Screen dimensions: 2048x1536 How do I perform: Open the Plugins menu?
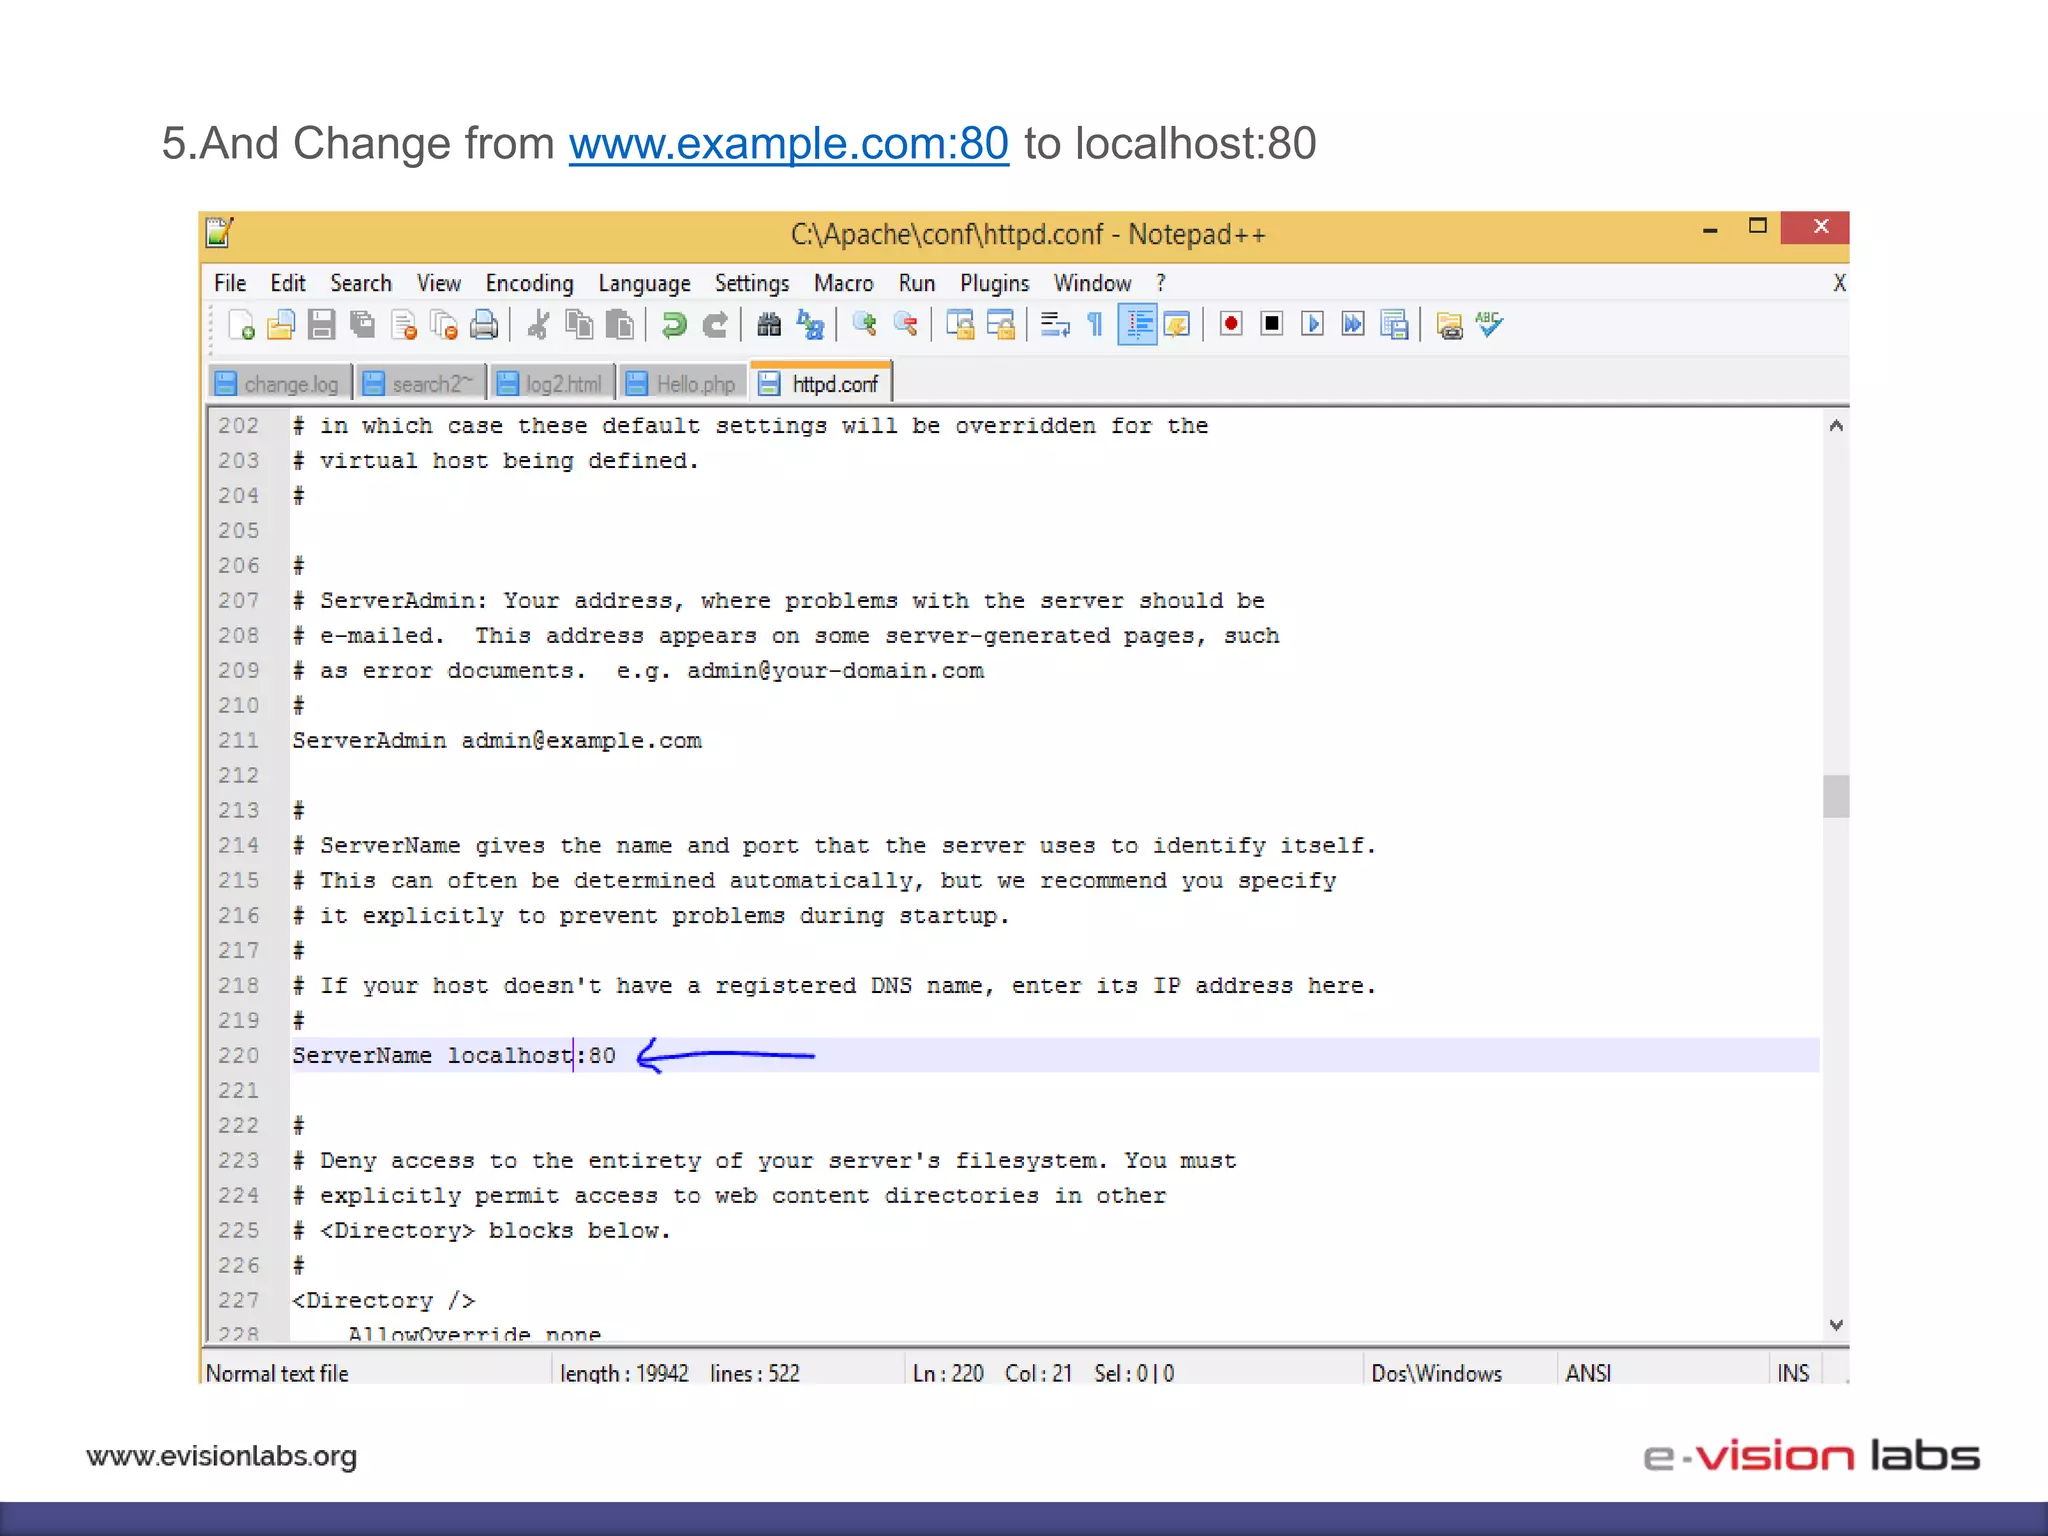pyautogui.click(x=995, y=283)
